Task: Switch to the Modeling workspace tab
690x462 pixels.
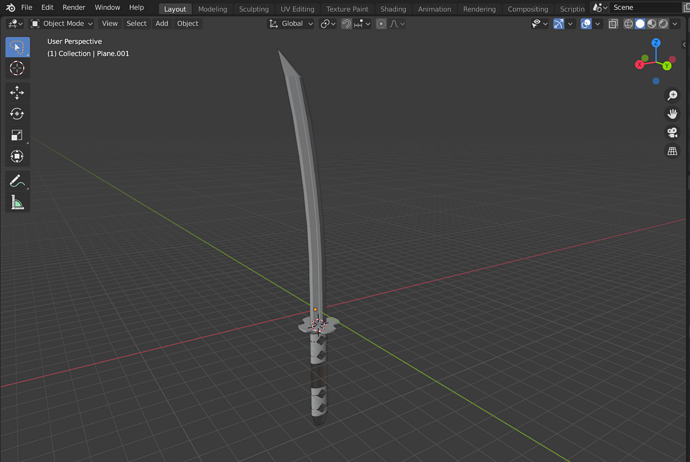Action: point(213,9)
